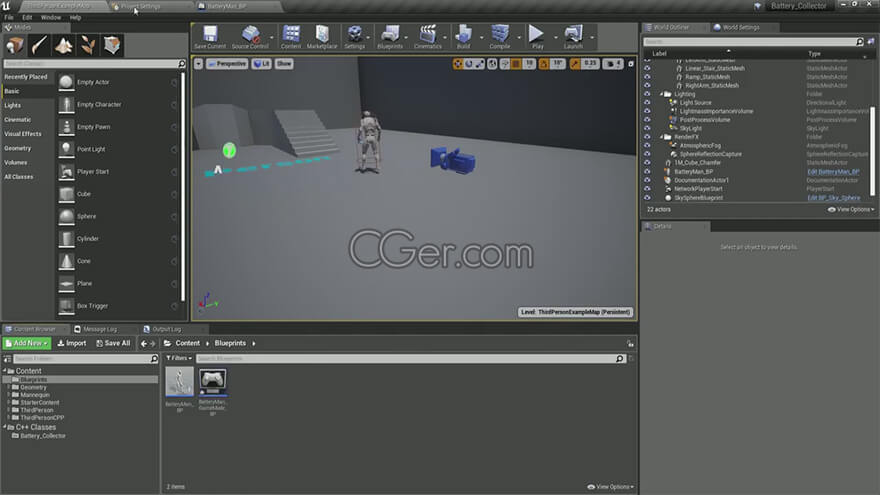Open the Lit view mode dropdown

(261, 64)
